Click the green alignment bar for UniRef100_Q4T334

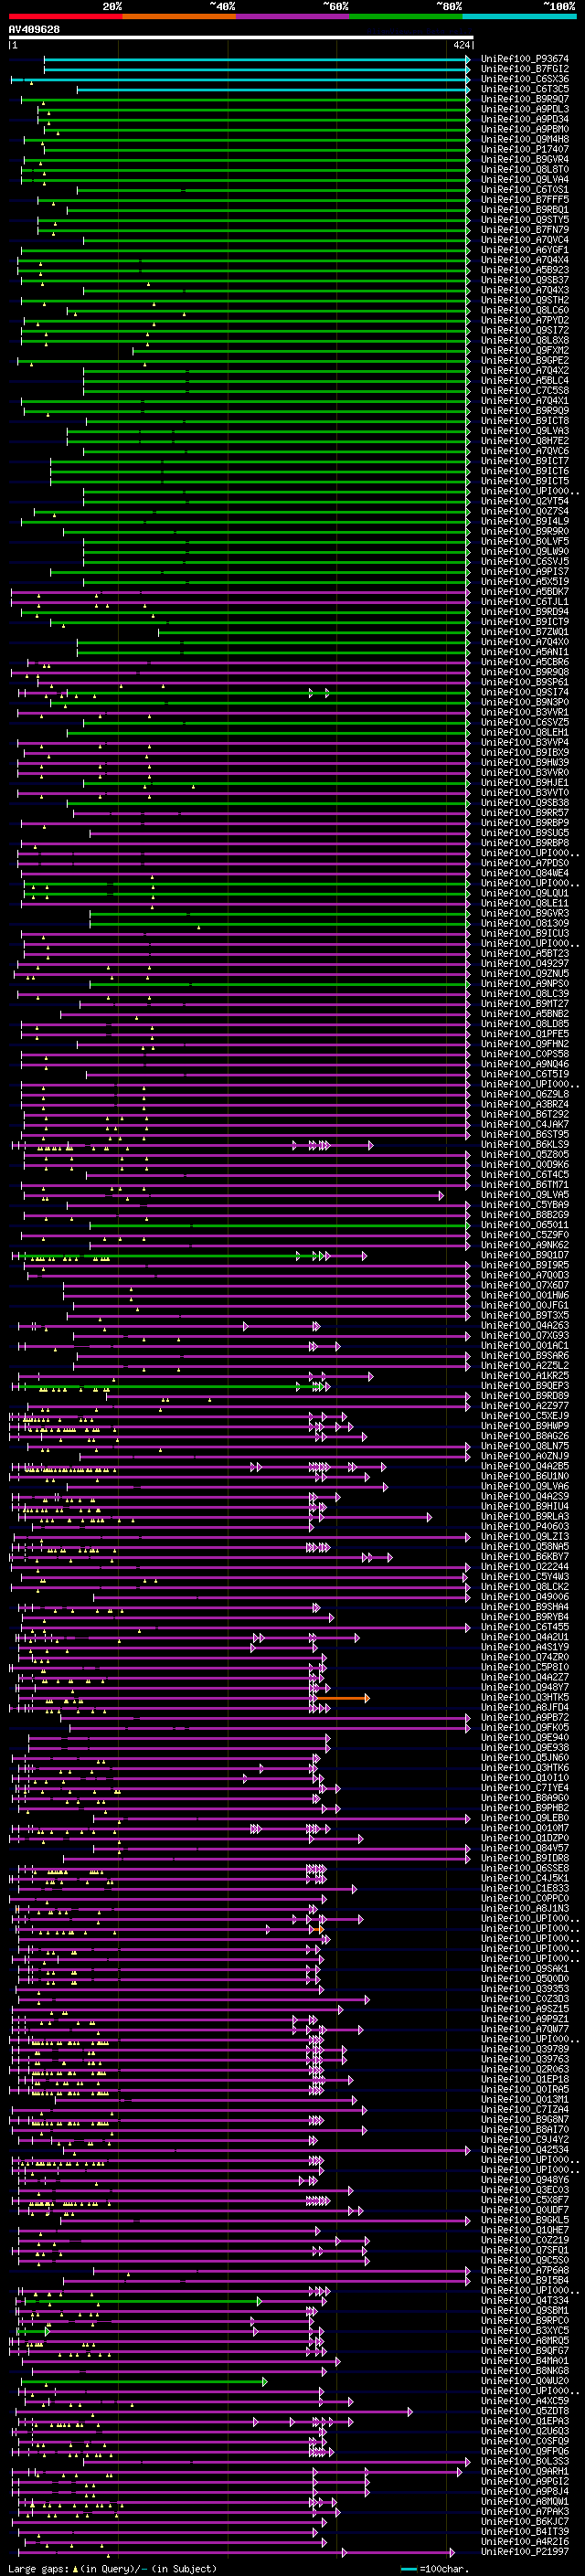pos(142,2300)
